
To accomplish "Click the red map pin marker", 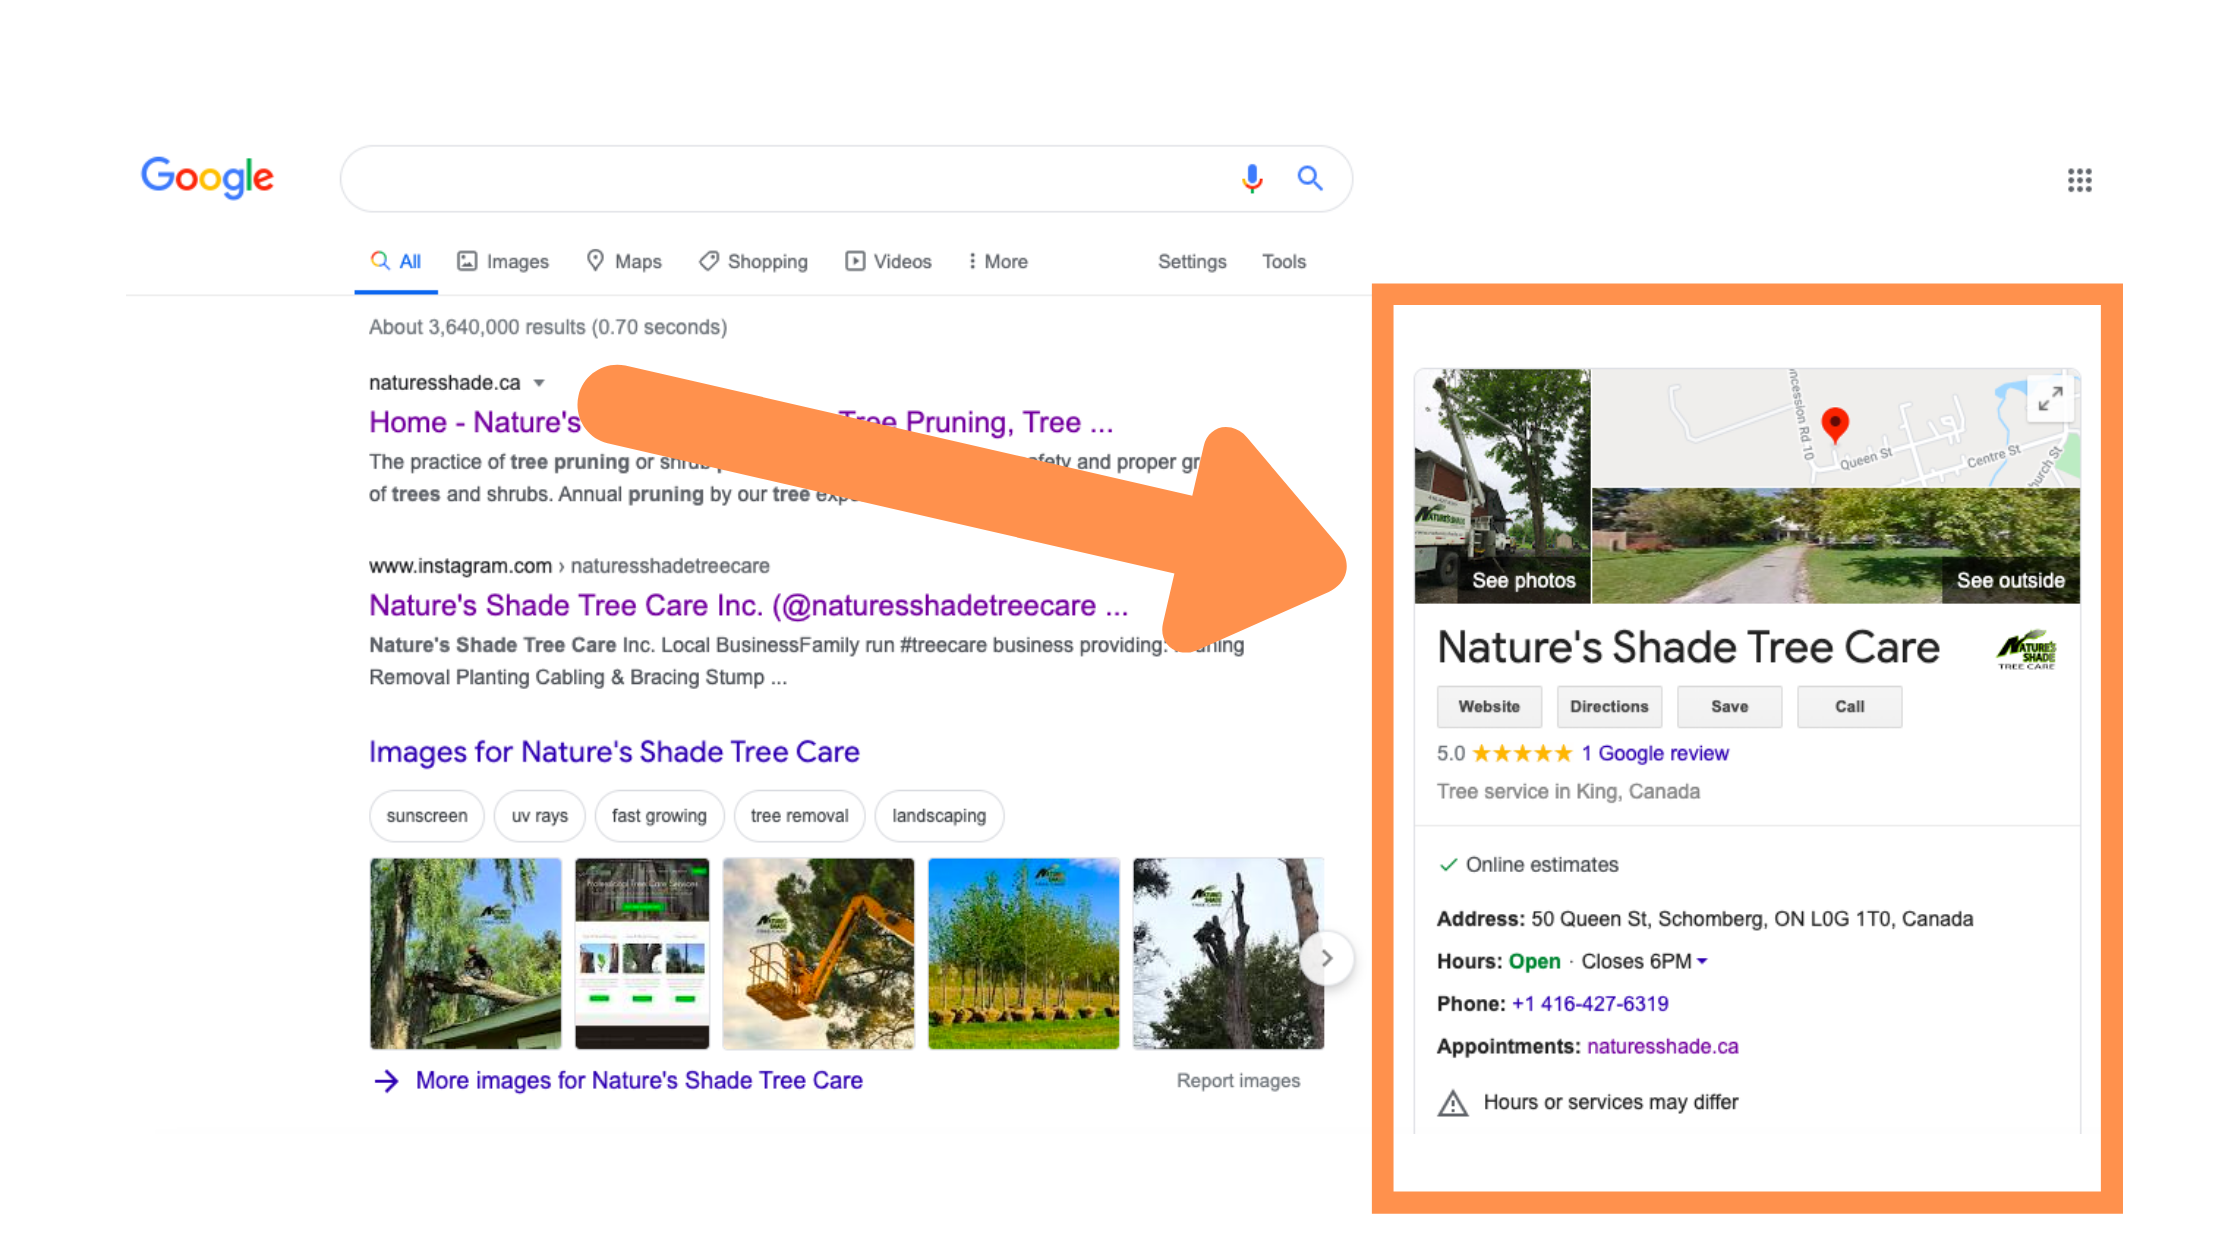I will (1835, 425).
